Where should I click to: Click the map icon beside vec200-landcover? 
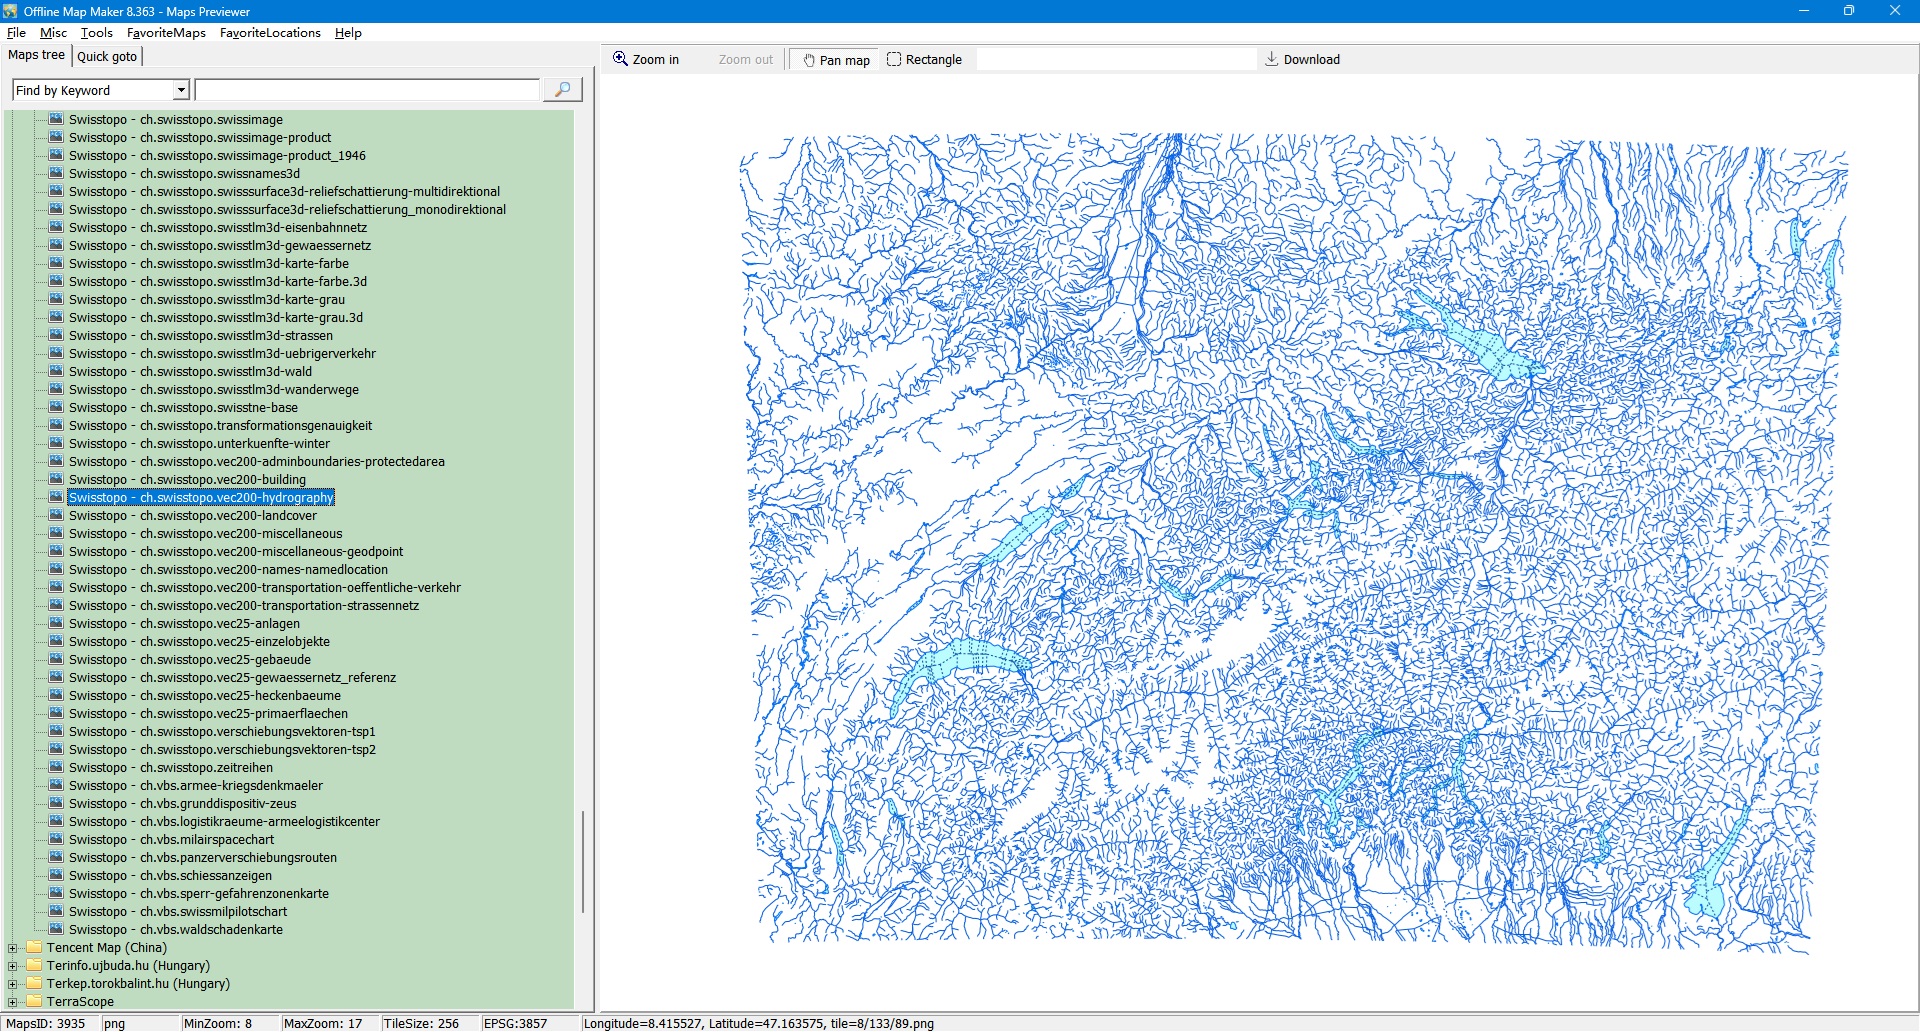pos(56,515)
